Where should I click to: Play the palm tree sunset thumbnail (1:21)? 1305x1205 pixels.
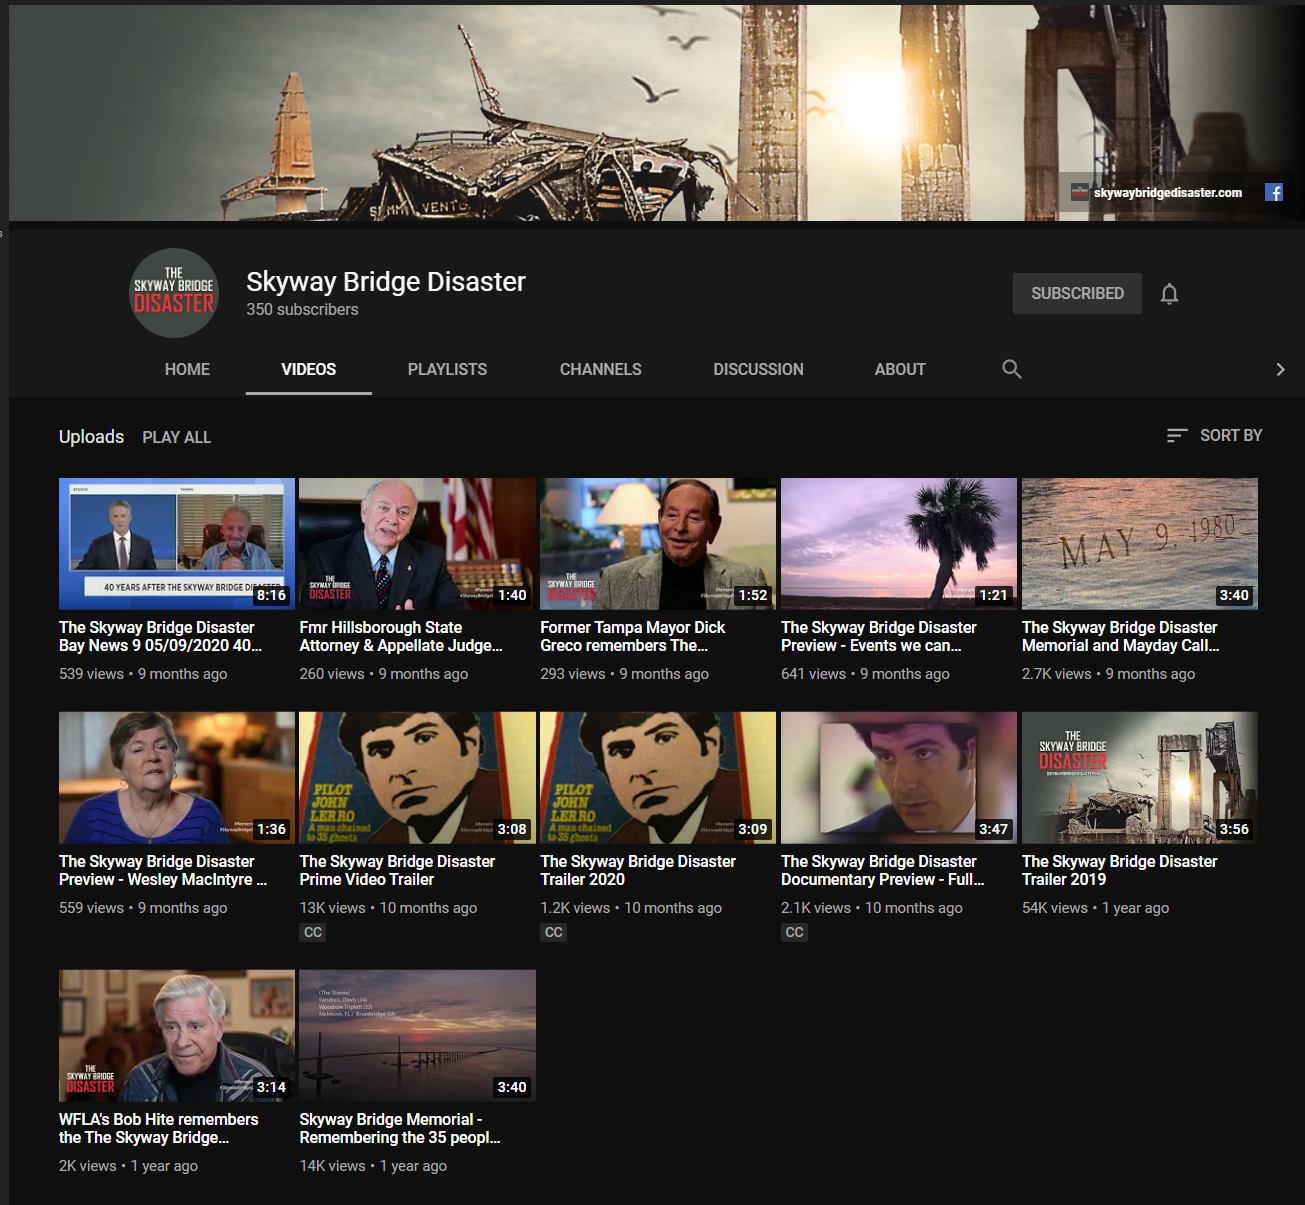click(x=899, y=544)
